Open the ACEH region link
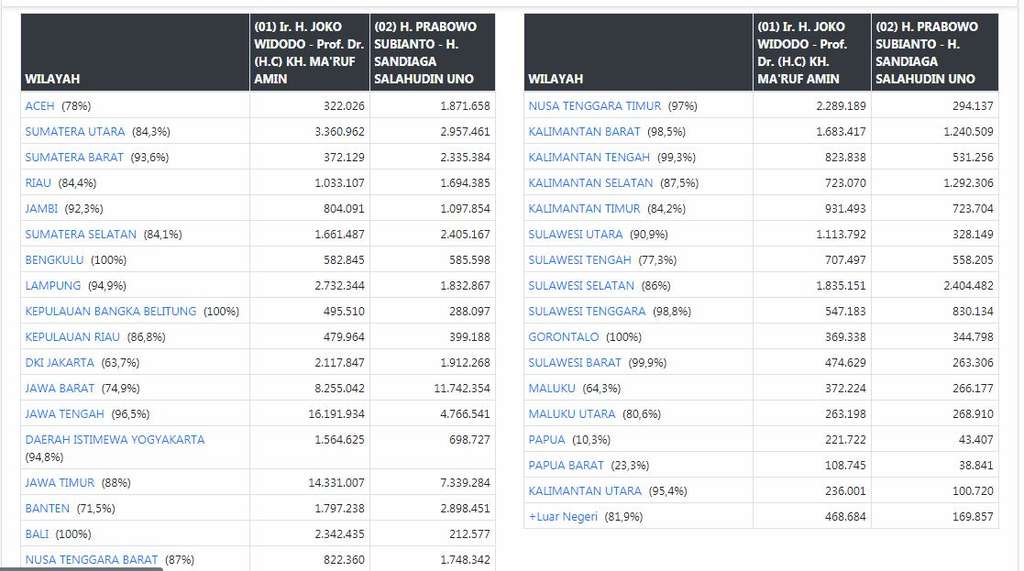This screenshot has width=1024, height=571. tap(40, 106)
